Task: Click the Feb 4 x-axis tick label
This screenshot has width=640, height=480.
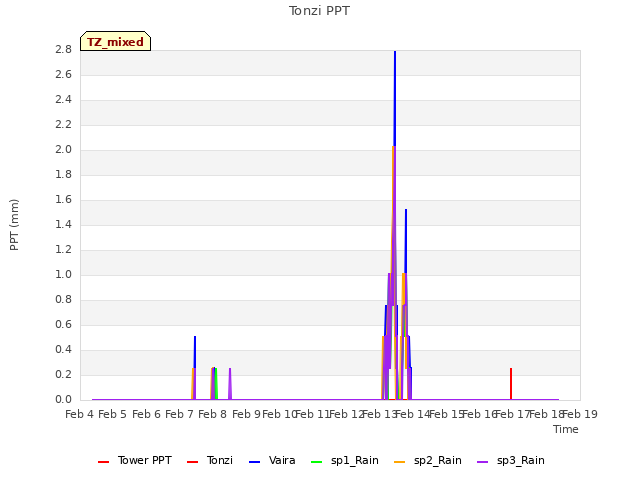Action: pyautogui.click(x=79, y=414)
